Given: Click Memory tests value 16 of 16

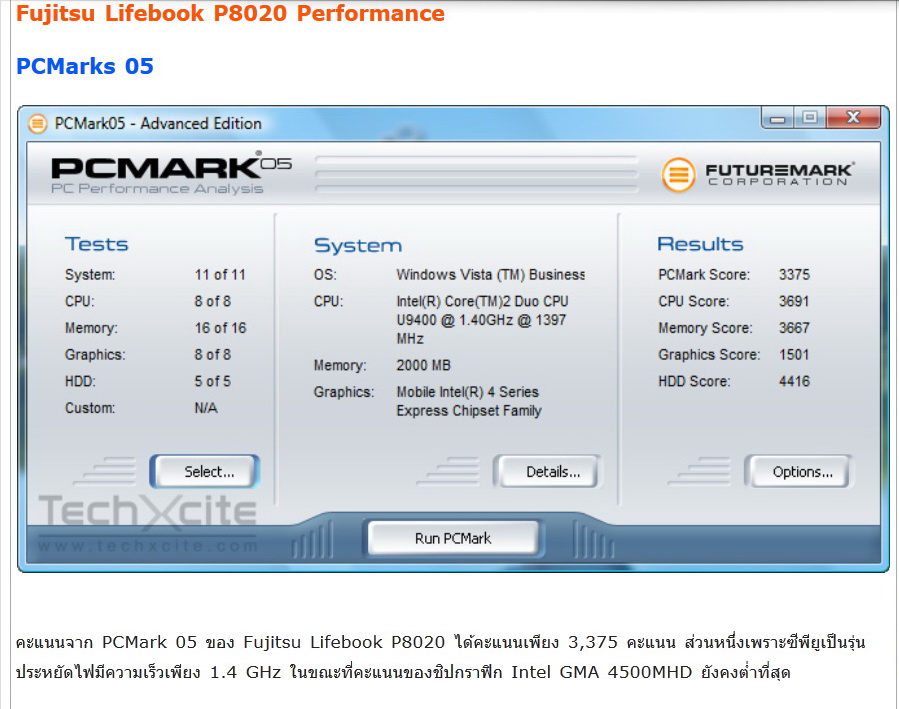Looking at the screenshot, I should (x=220, y=328).
